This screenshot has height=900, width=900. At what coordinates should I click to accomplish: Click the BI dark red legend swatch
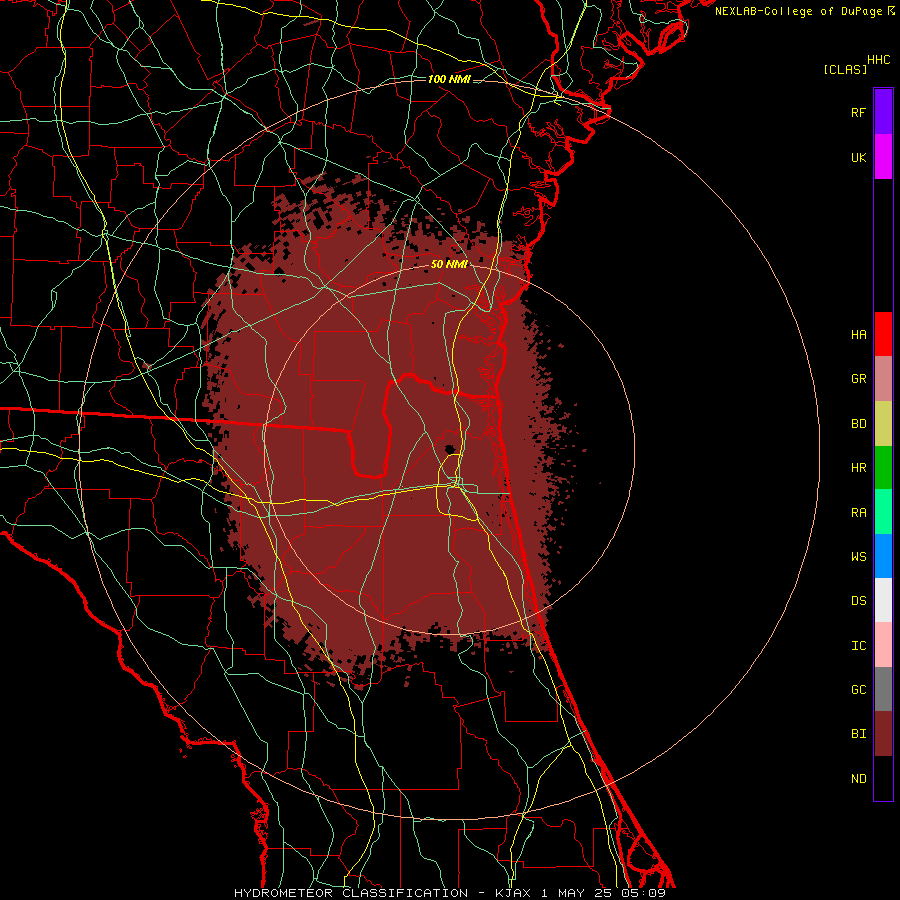coord(883,734)
